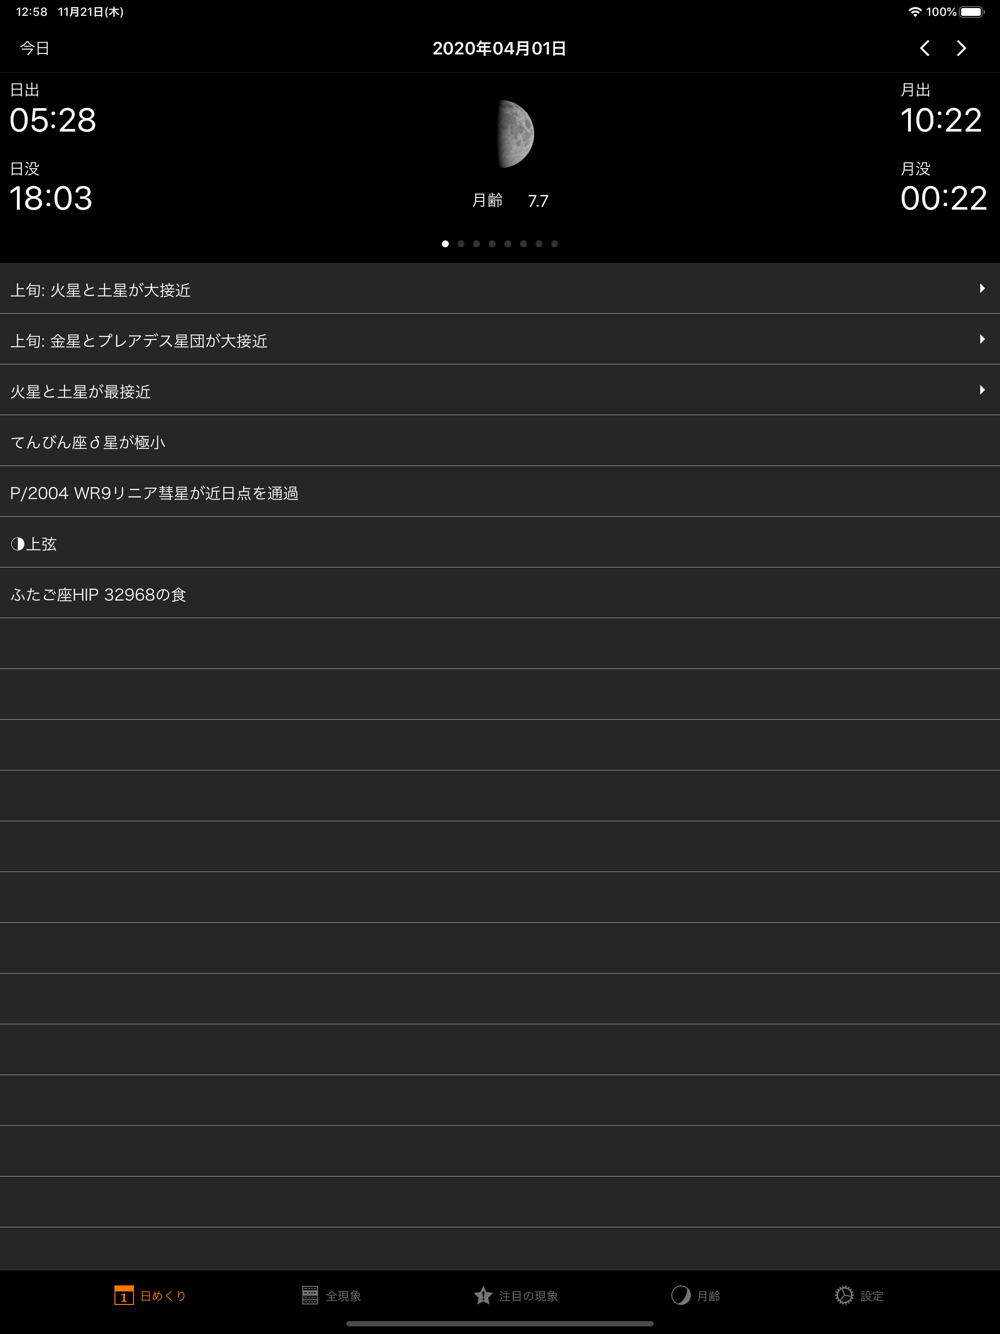Expand 火星と土星が最接近 disclosure arrow
Viewport: 1000px width, 1334px height.
click(x=982, y=391)
